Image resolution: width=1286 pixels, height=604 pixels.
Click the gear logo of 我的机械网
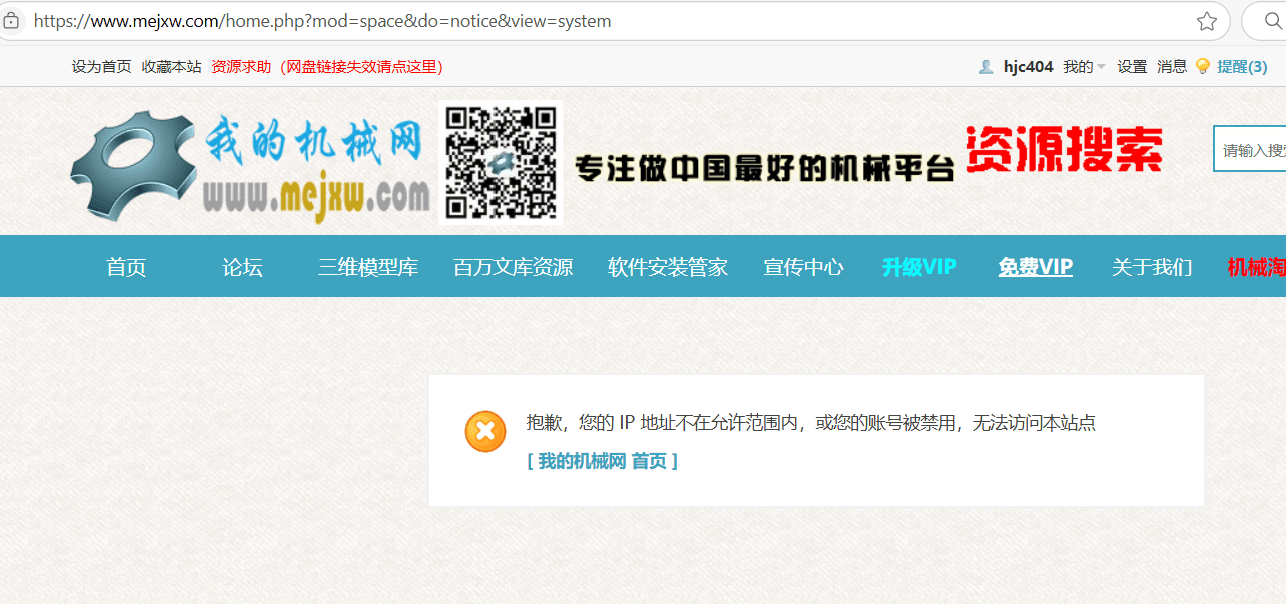(133, 165)
